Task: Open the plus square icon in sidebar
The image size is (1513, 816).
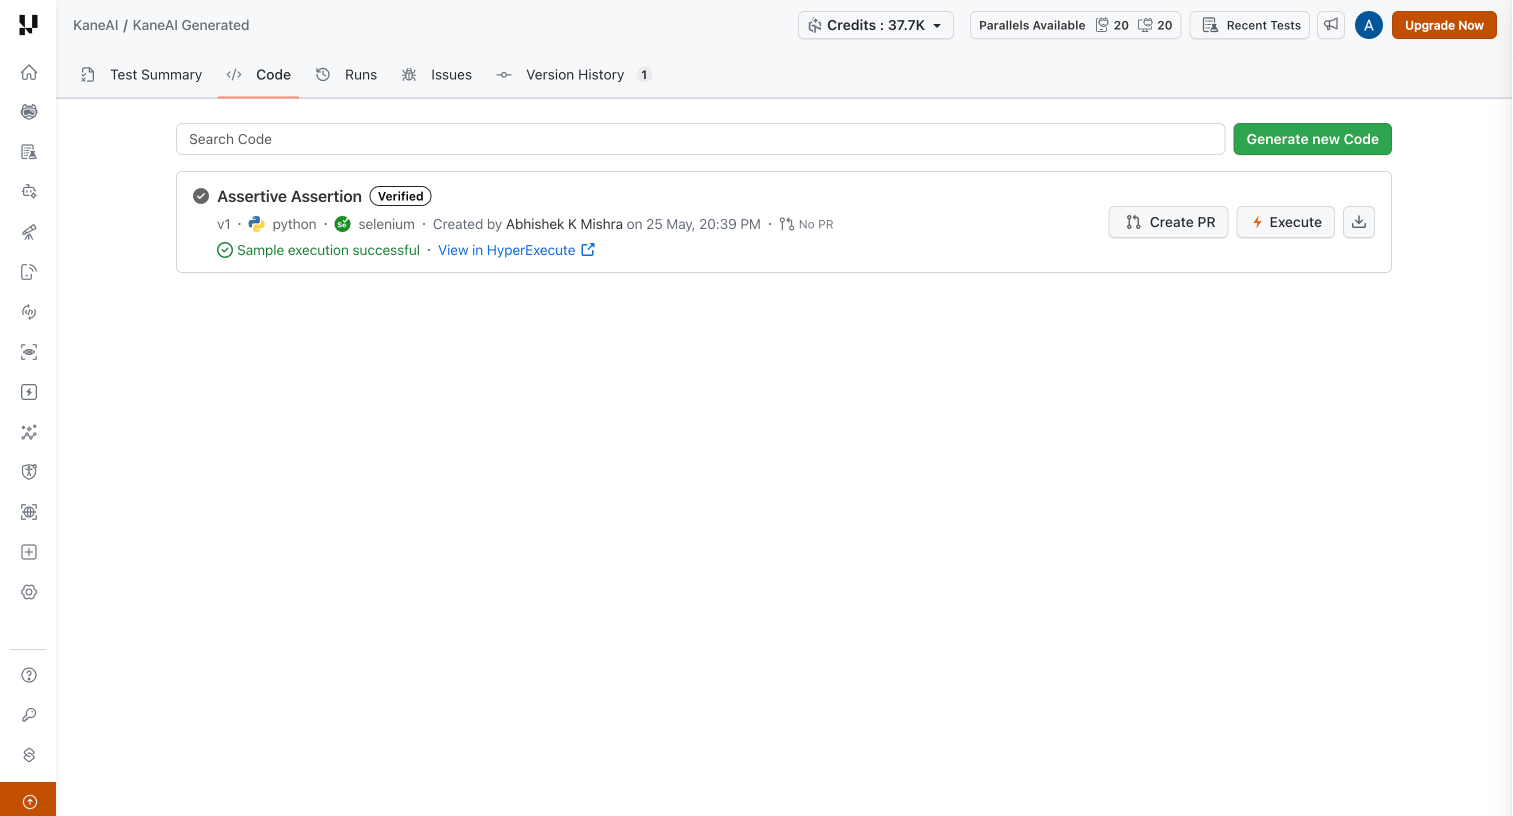Action: click(x=29, y=552)
